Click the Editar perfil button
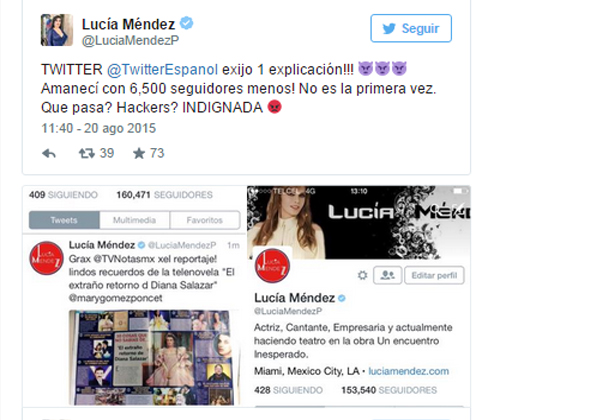The width and height of the screenshot is (600, 420). pos(434,275)
